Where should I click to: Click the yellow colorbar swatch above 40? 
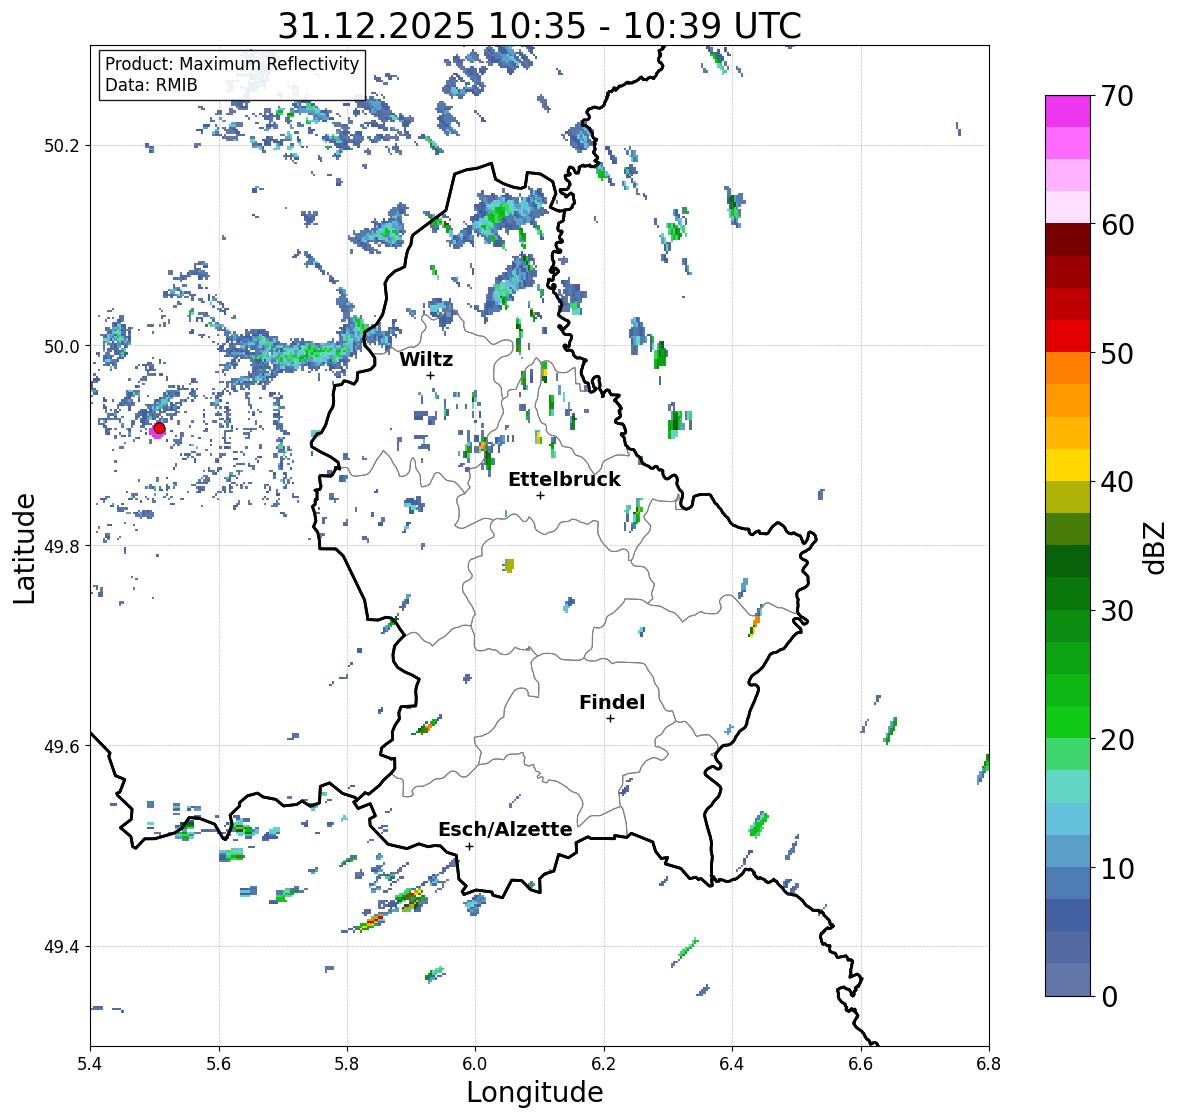(1068, 465)
